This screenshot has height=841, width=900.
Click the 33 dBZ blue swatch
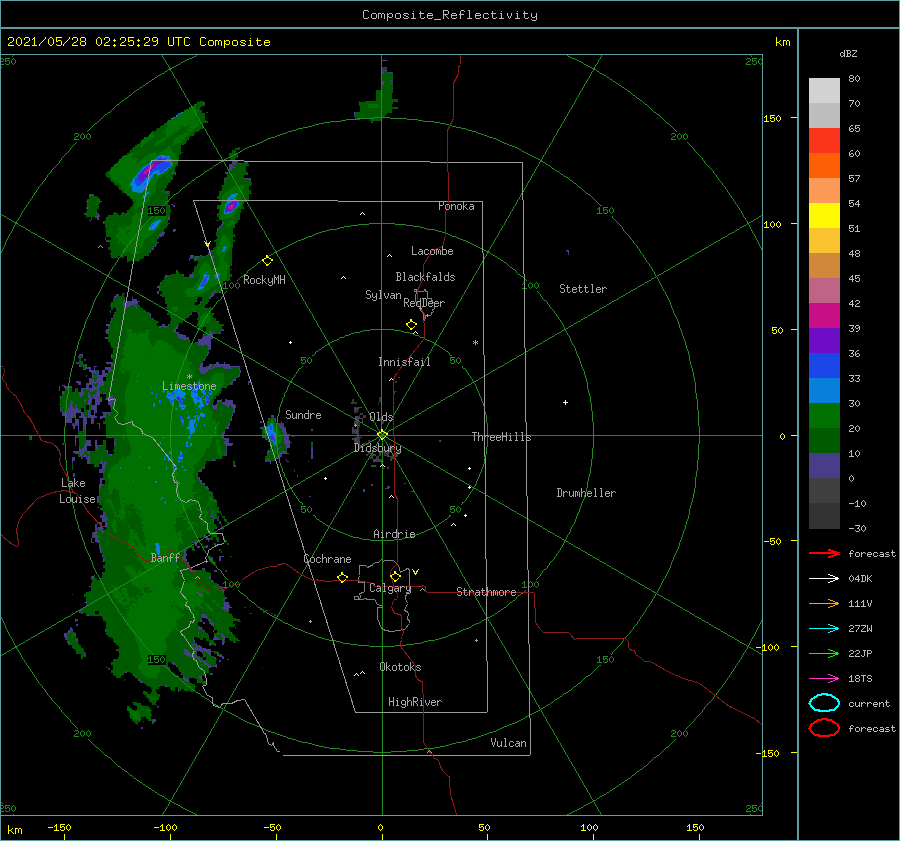(x=824, y=365)
